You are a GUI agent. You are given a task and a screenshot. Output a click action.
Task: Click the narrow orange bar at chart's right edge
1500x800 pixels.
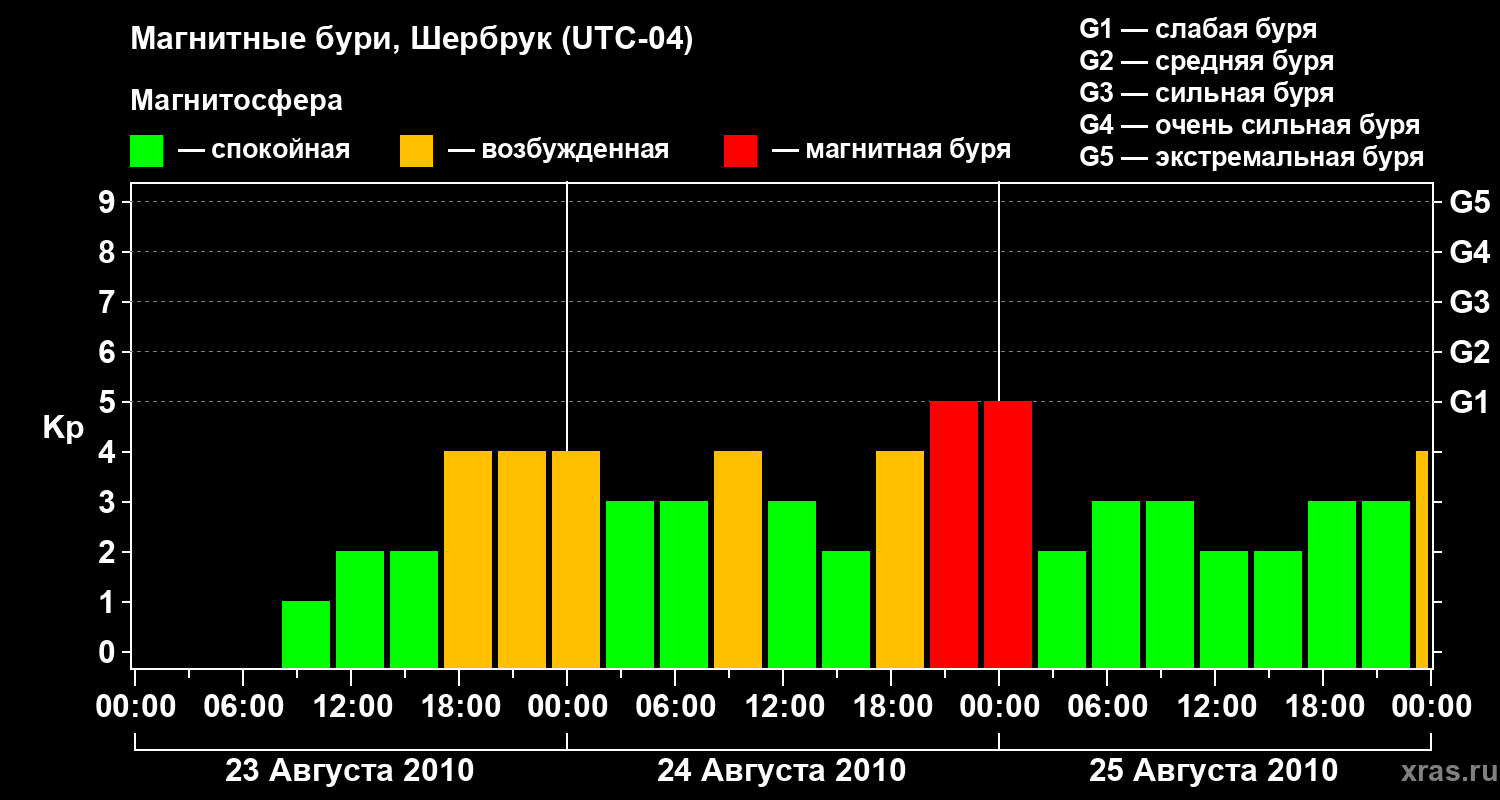pos(1422,559)
